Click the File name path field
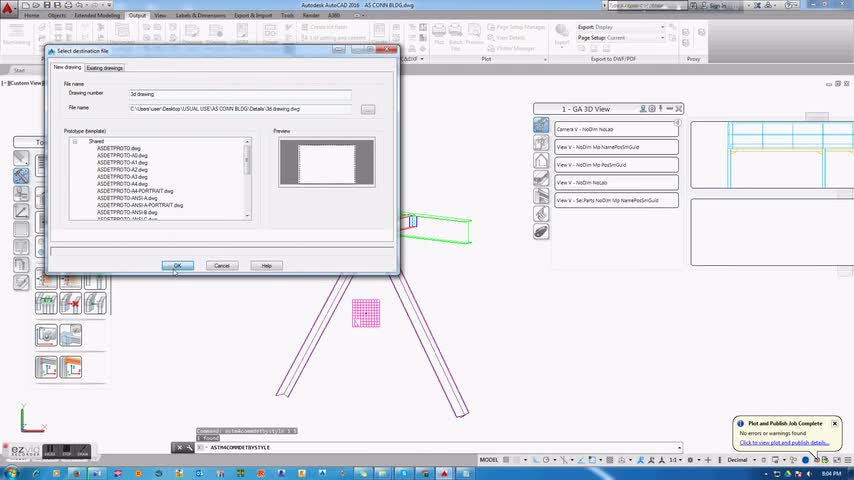The width and height of the screenshot is (854, 480). click(x=240, y=109)
